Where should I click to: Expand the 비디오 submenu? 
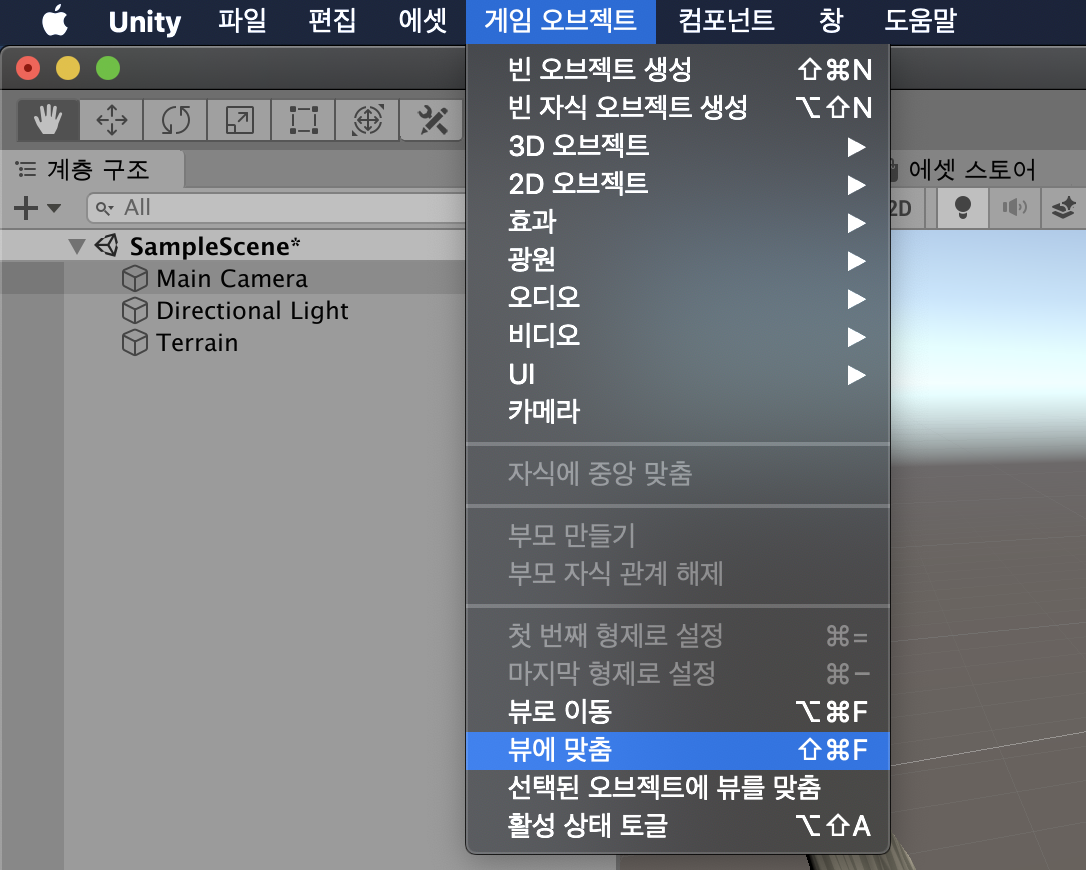click(677, 337)
